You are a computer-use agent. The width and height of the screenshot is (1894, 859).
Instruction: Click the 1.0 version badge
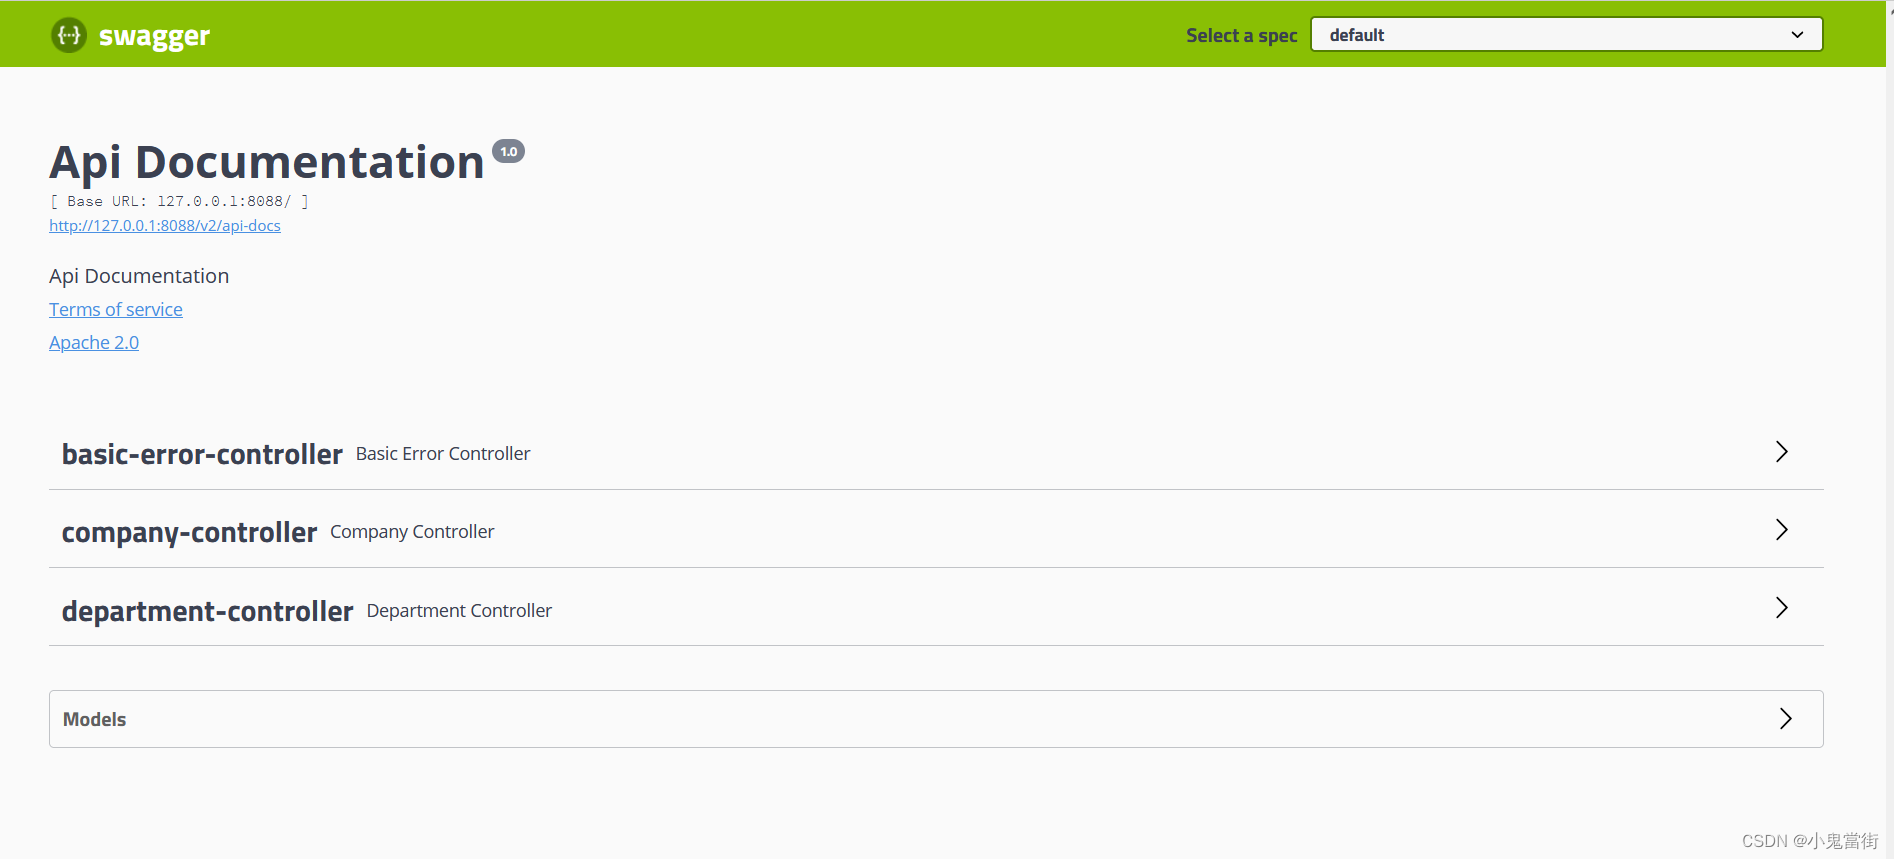click(x=508, y=151)
